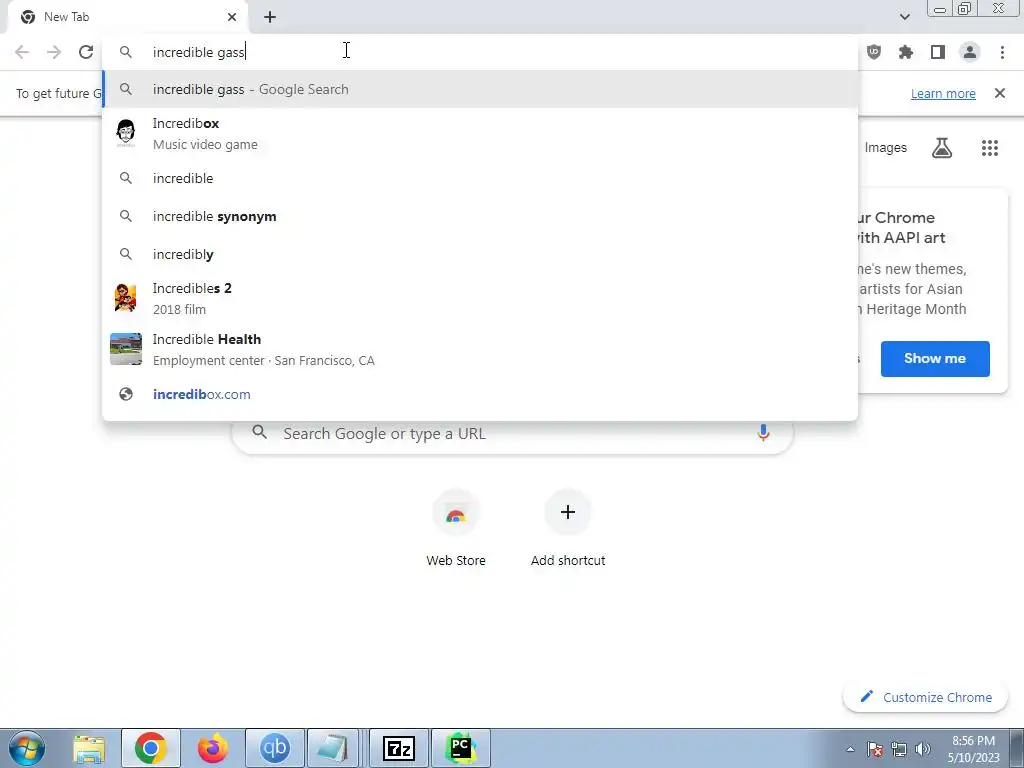Open qBittorrent from the taskbar

(275, 748)
